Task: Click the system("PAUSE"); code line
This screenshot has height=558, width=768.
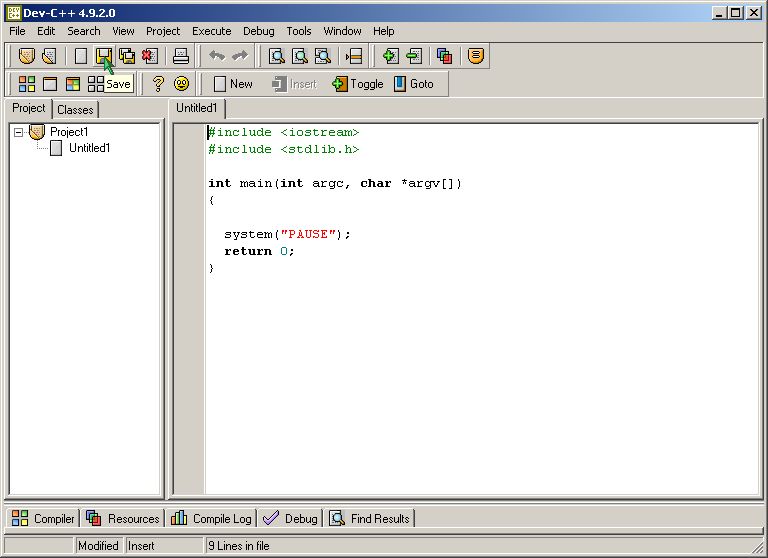Action: [288, 234]
